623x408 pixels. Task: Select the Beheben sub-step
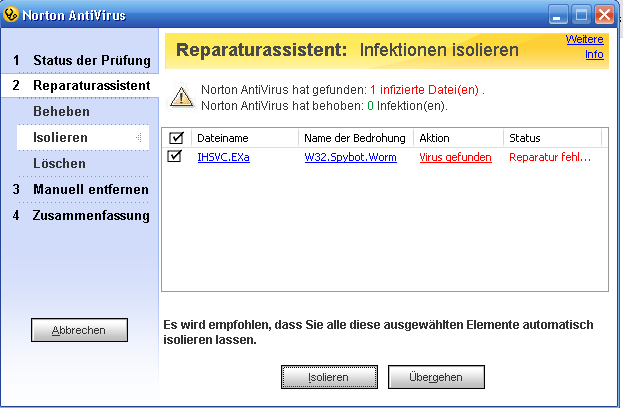(x=62, y=112)
